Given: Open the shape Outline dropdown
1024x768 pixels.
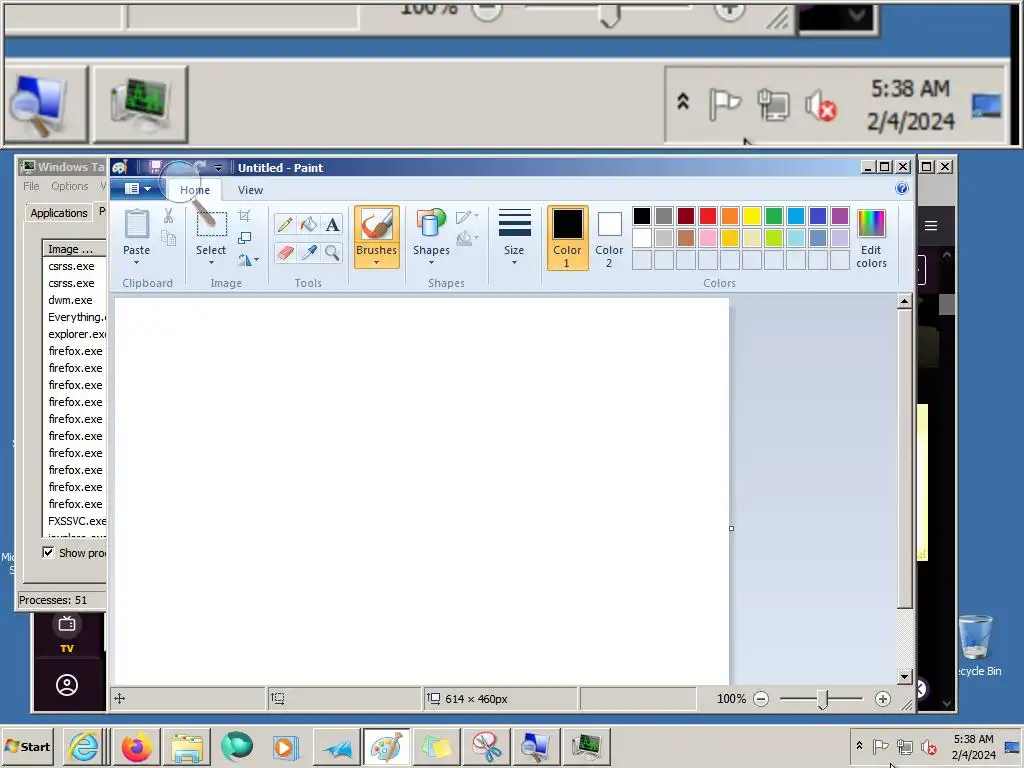Looking at the screenshot, I should (x=468, y=217).
